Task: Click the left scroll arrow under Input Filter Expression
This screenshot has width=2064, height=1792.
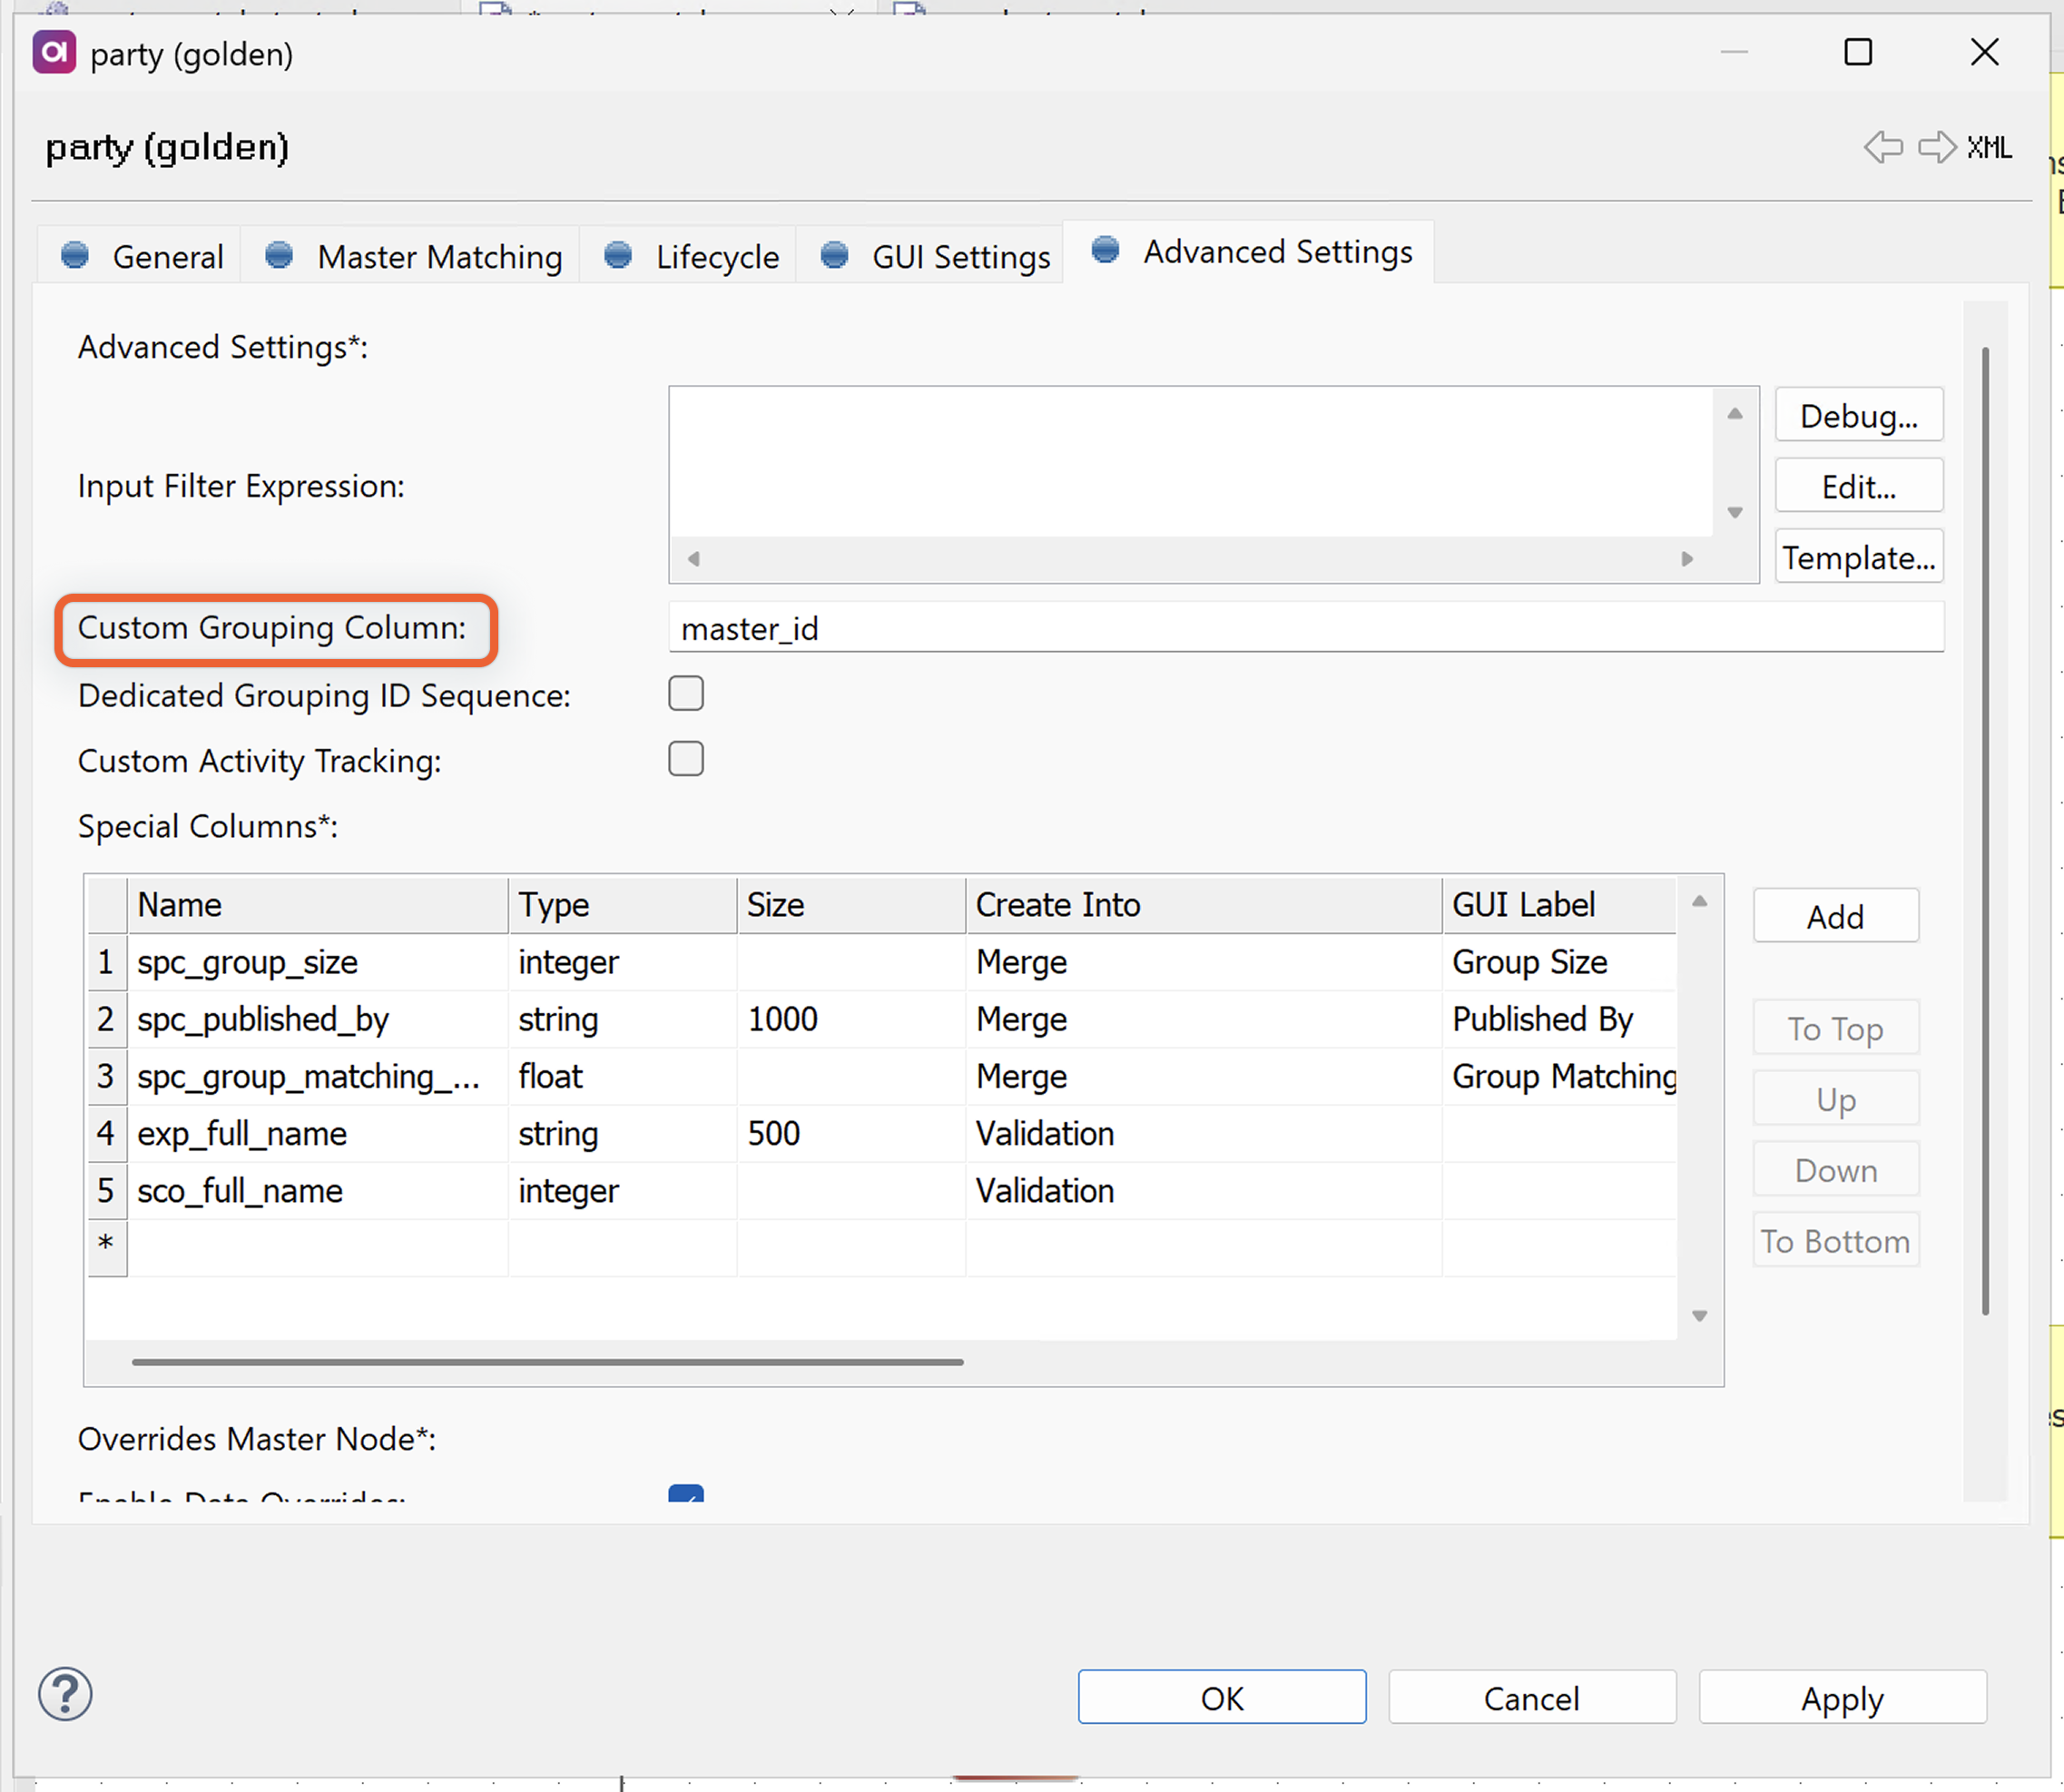Action: coord(693,559)
